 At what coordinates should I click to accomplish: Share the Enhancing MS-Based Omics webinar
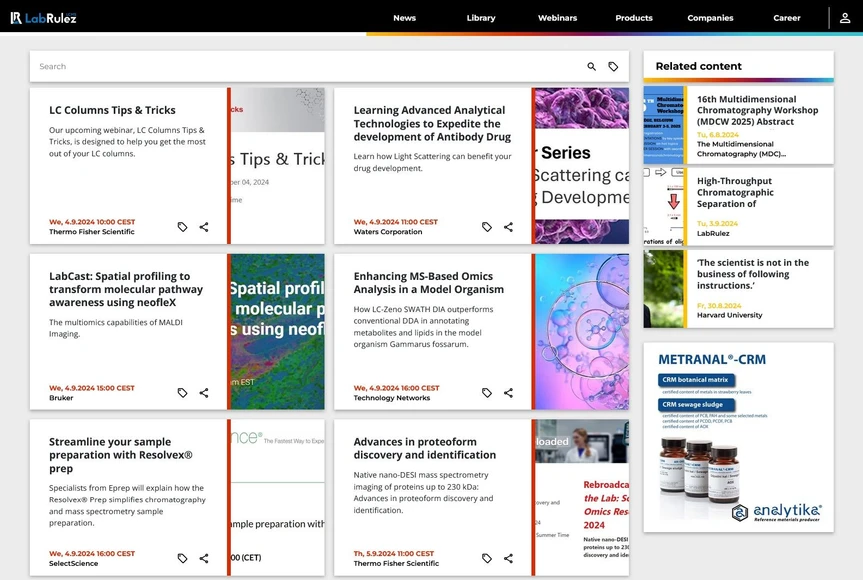pyautogui.click(x=508, y=392)
